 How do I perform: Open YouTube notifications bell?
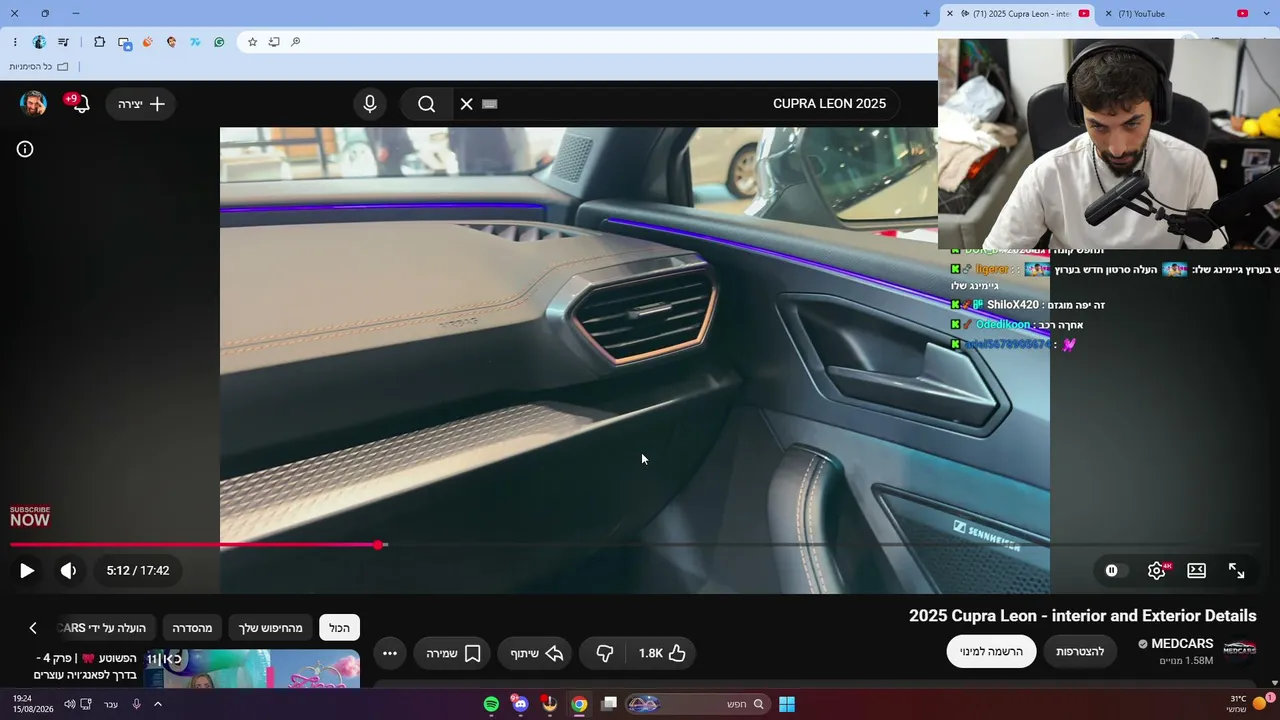(79, 103)
